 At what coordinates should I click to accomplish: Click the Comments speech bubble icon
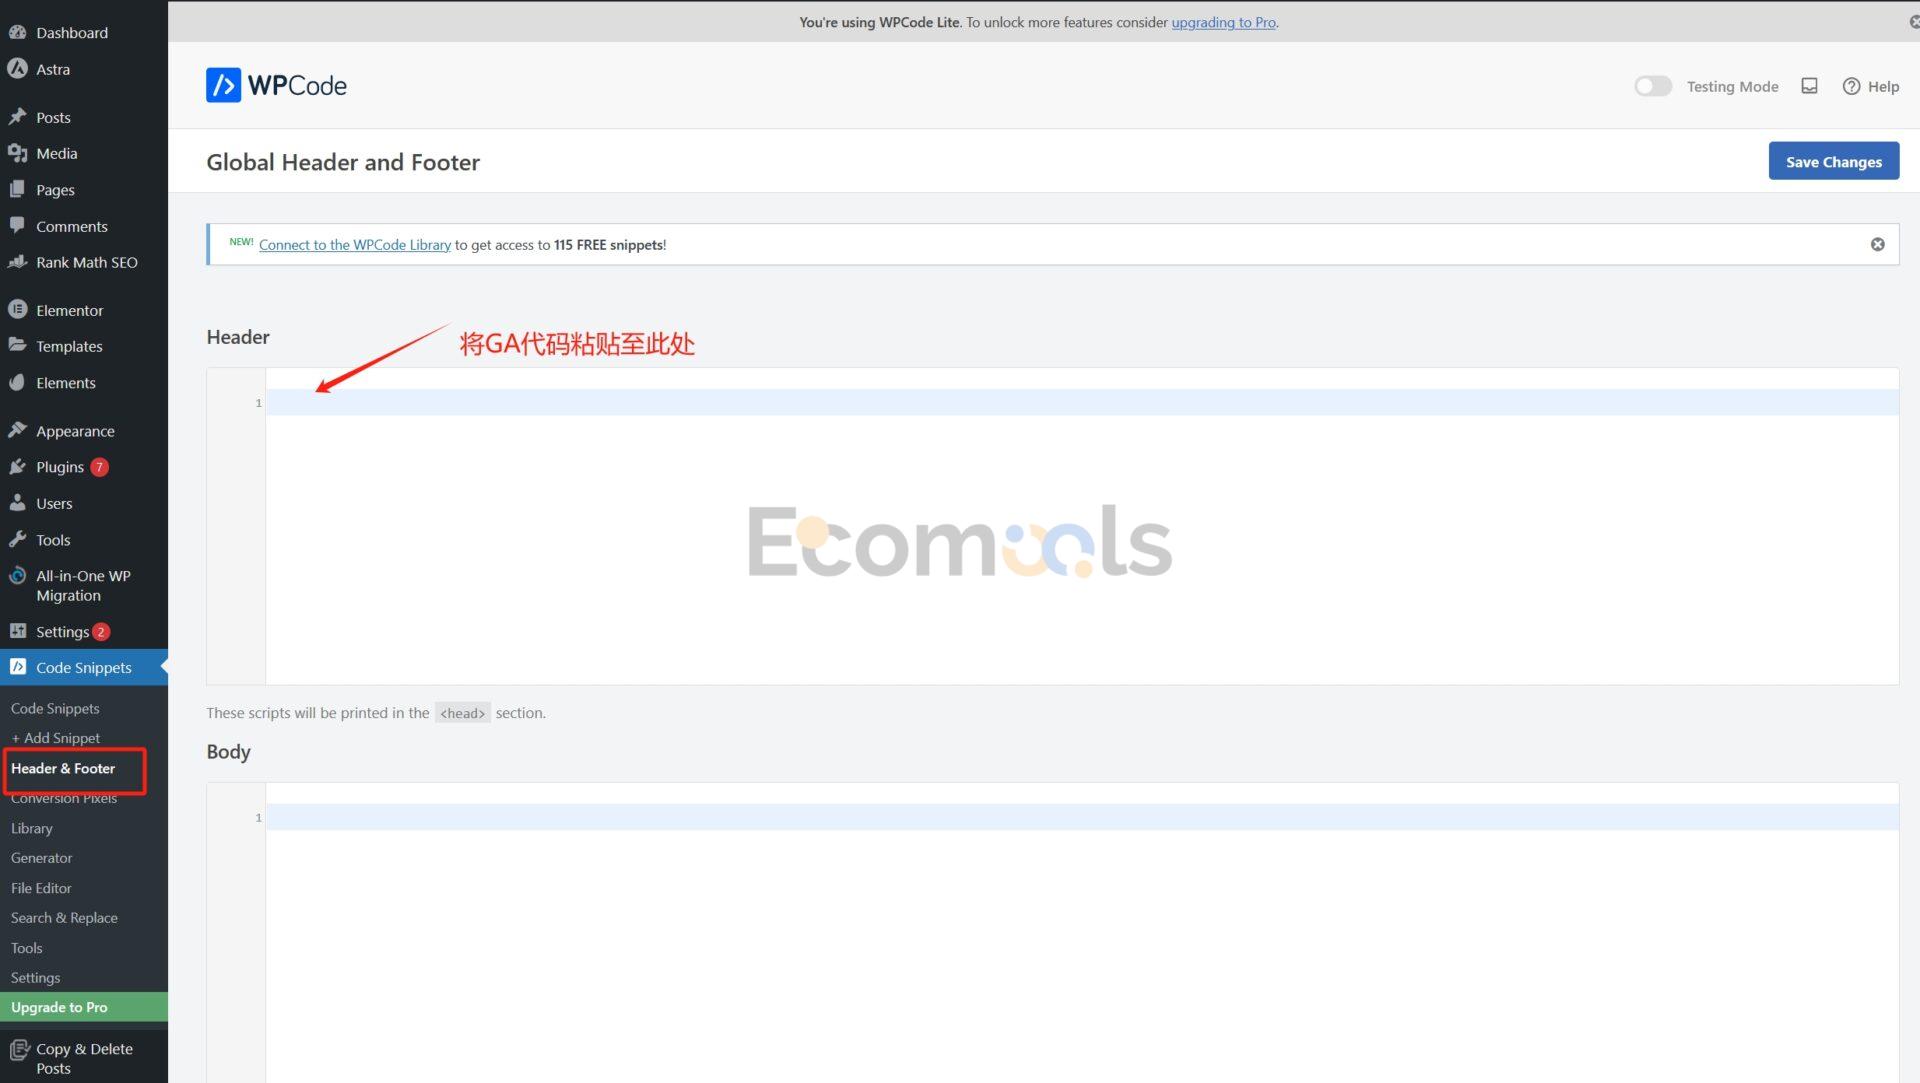[17, 226]
